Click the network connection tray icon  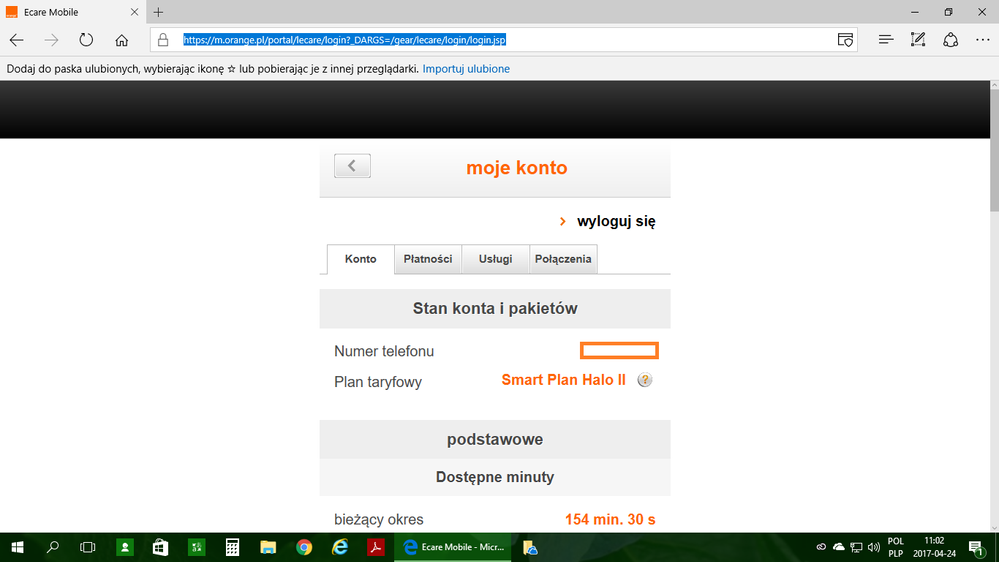pyautogui.click(x=856, y=547)
